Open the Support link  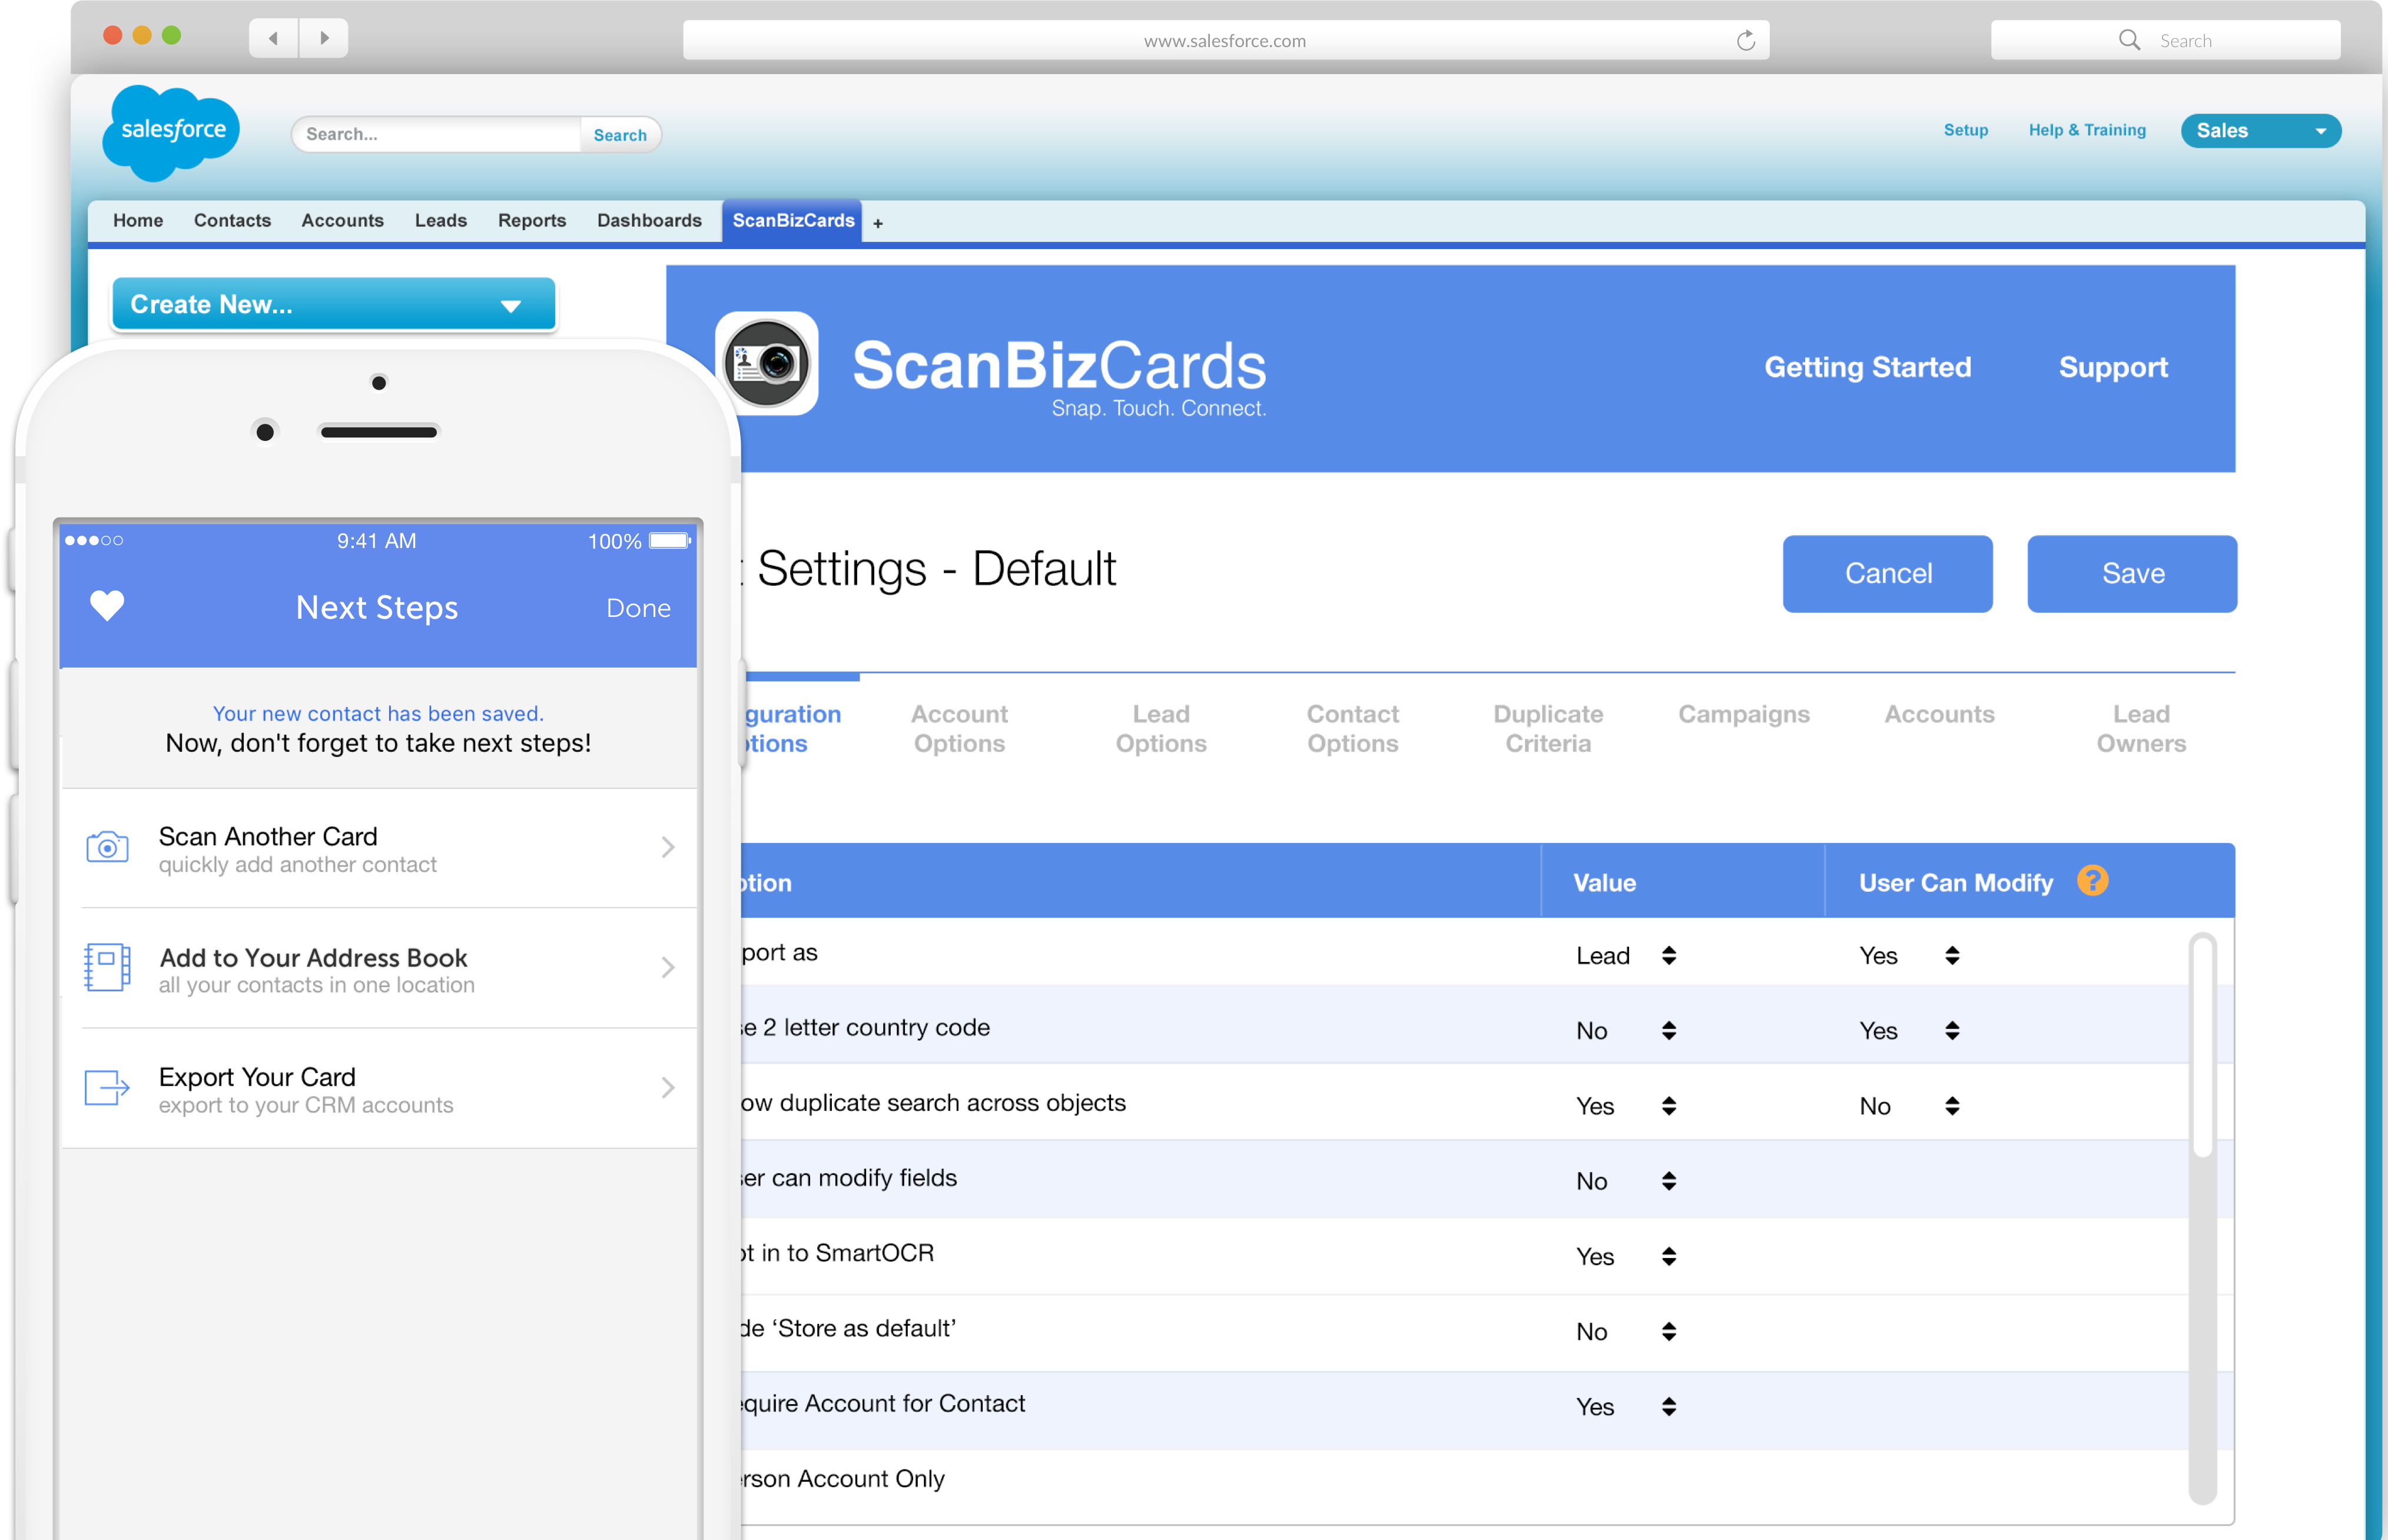(2113, 367)
